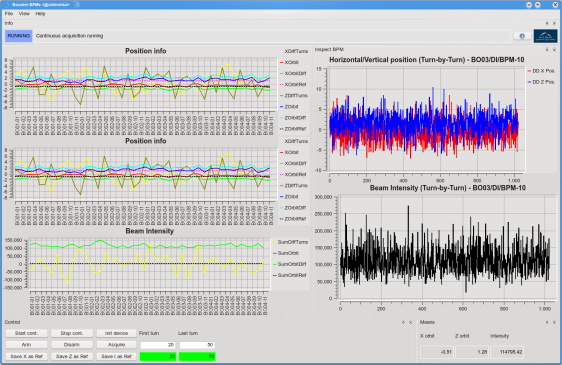Screen dimensions: 562x365
Task: Click the green Last turn readback value
Action: (197, 356)
